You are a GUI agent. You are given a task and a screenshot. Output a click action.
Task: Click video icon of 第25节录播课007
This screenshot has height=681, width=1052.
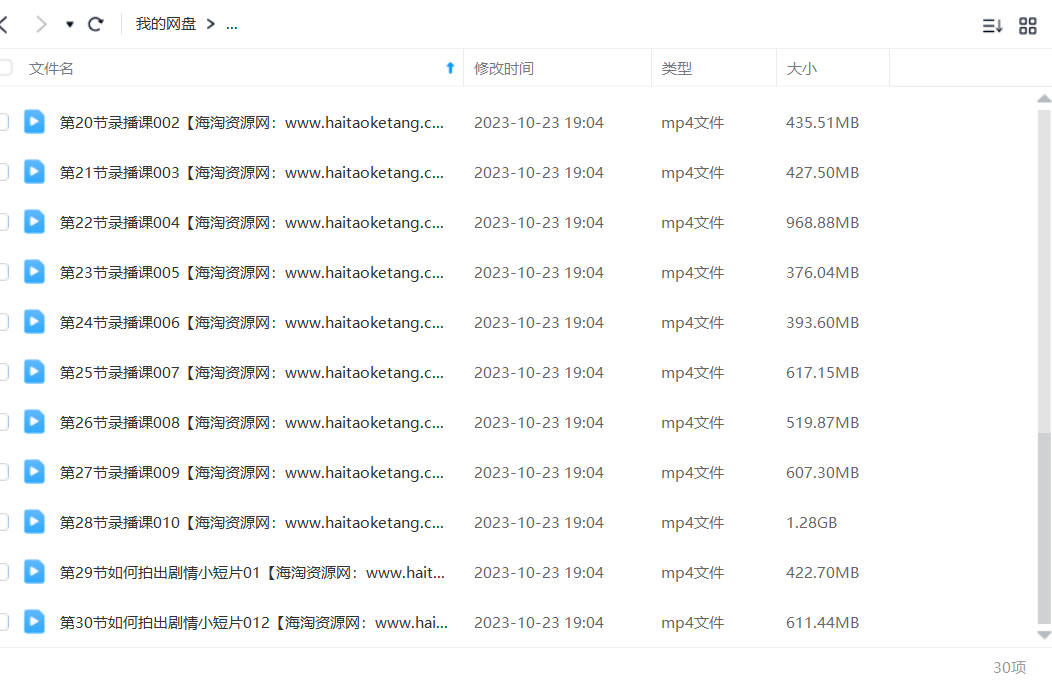[x=34, y=372]
